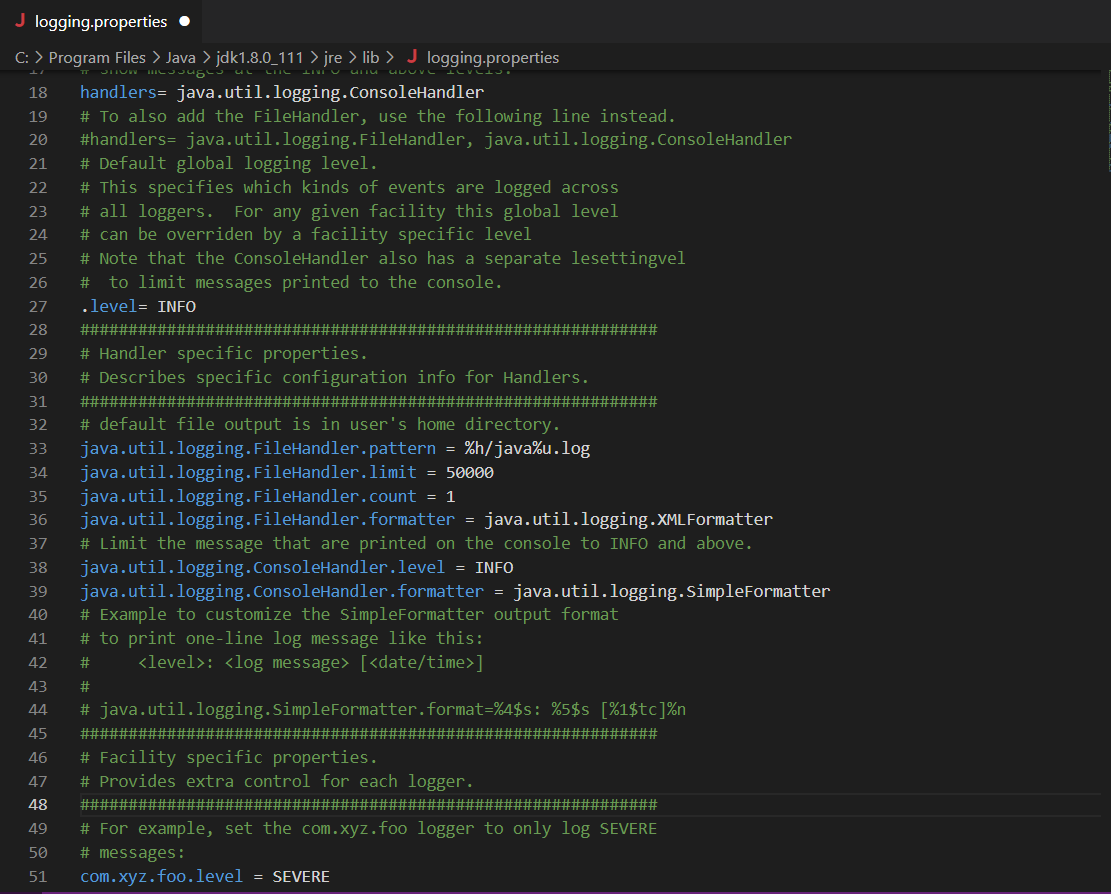The width and height of the screenshot is (1111, 894).
Task: Click 'java.util.logging.XMLFormatter' value
Action: pos(628,519)
